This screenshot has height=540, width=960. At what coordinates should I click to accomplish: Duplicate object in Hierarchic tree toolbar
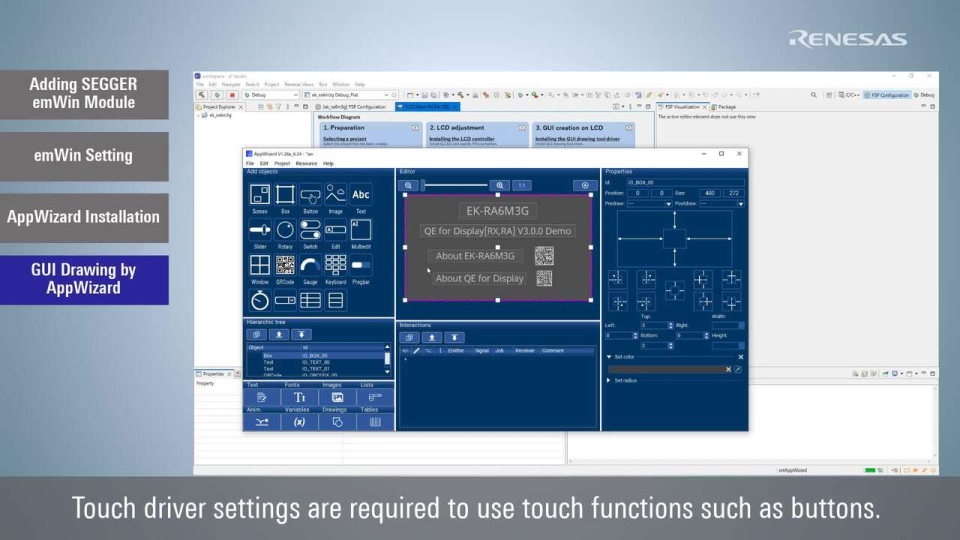[257, 334]
